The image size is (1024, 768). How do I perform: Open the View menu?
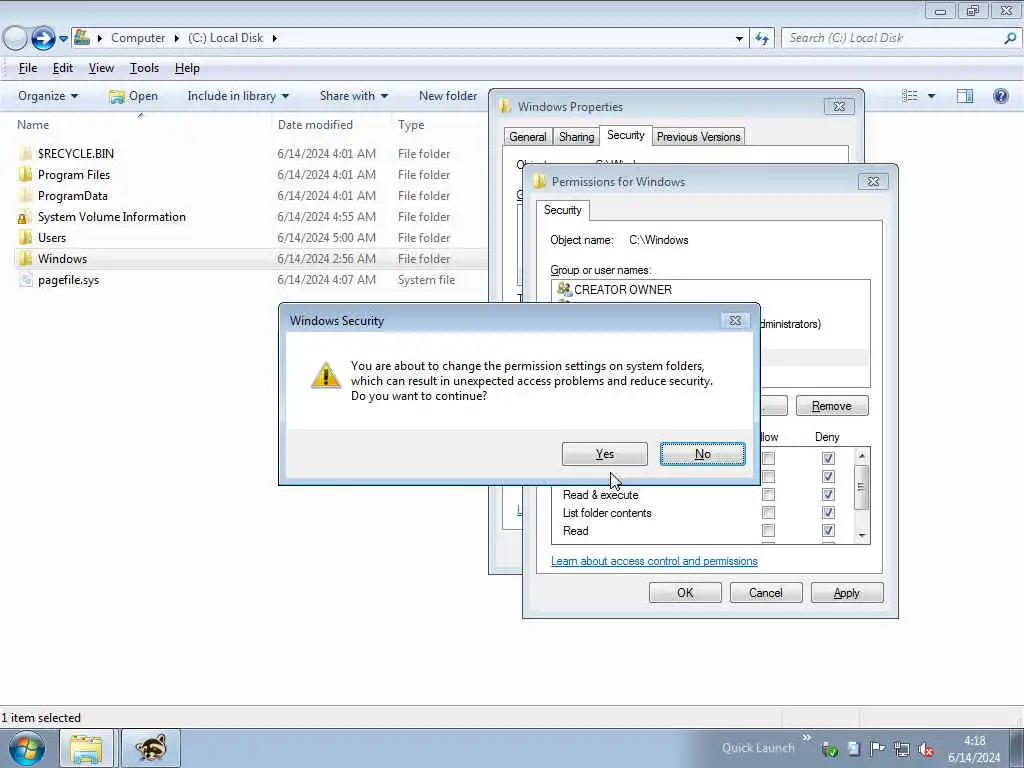[x=101, y=68]
